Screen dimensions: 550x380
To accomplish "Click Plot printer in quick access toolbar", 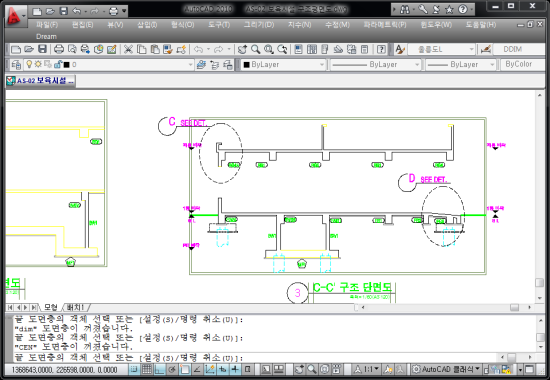I will coord(113,11).
